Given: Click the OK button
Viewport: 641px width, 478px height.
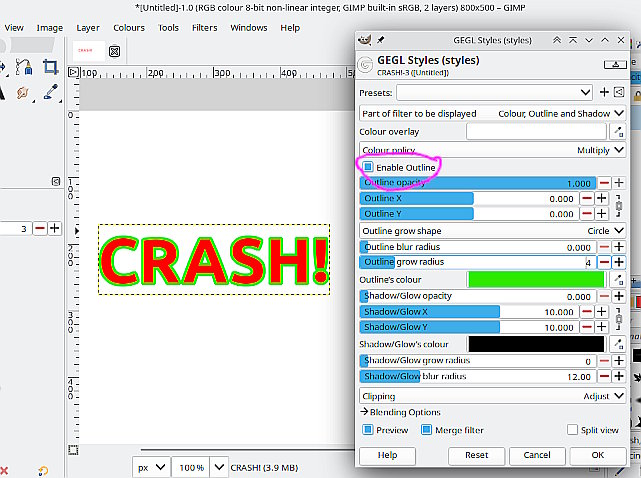Looking at the screenshot, I should click(x=598, y=455).
